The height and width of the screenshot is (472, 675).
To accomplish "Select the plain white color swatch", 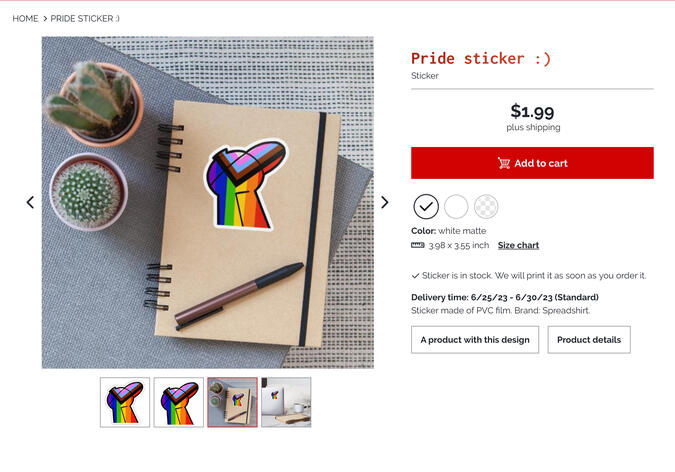I will 456,206.
